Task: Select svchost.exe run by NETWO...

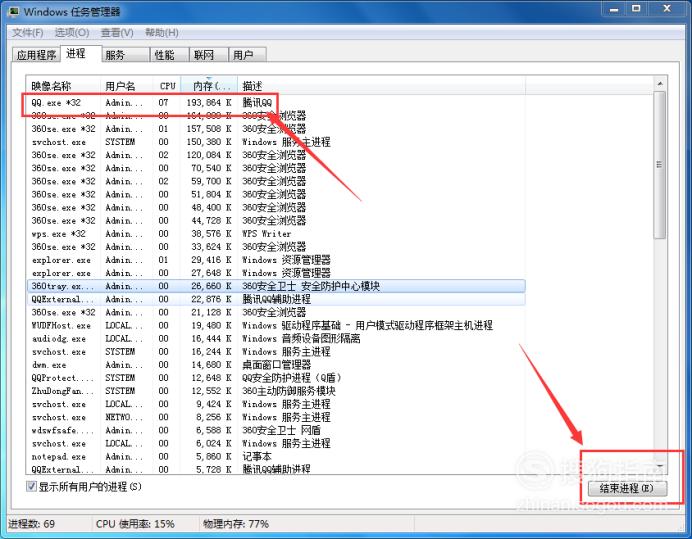Action: point(276,417)
